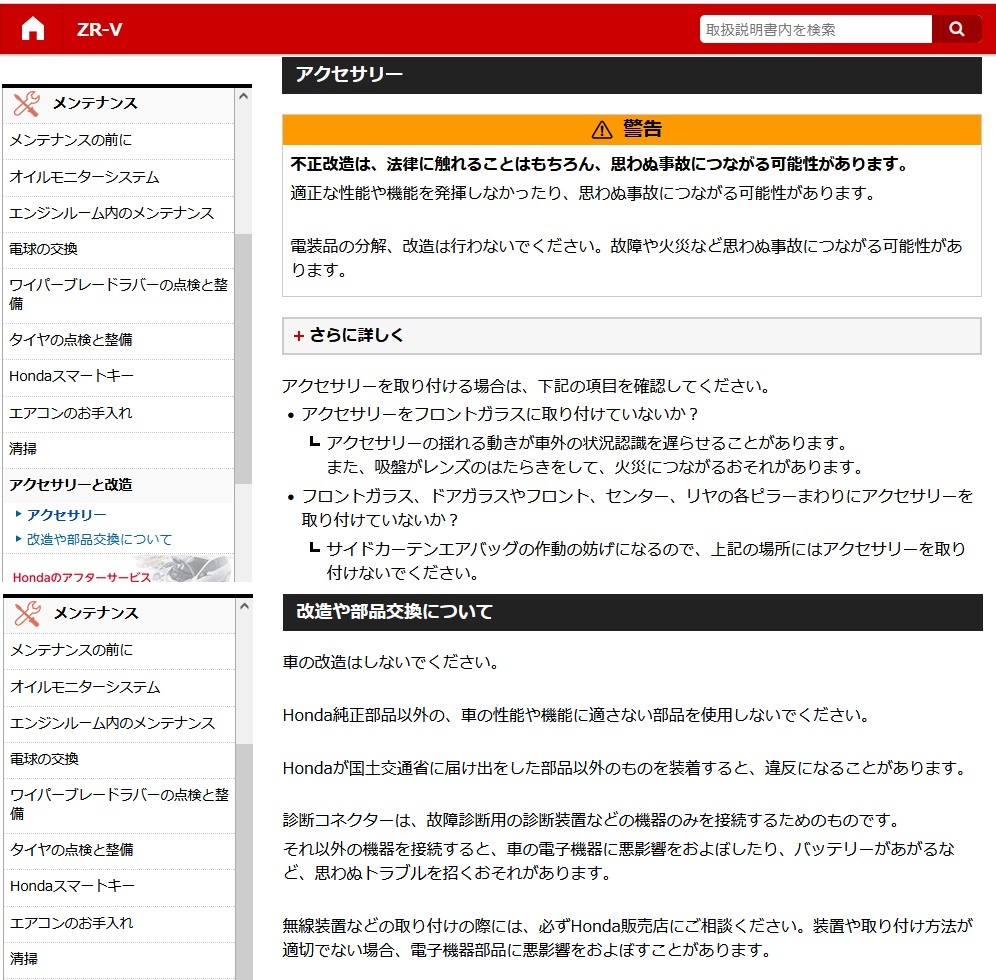This screenshot has height=980, width=996.
Task: Click the wrench maintenance icon in upper sidebar
Action: [26, 104]
